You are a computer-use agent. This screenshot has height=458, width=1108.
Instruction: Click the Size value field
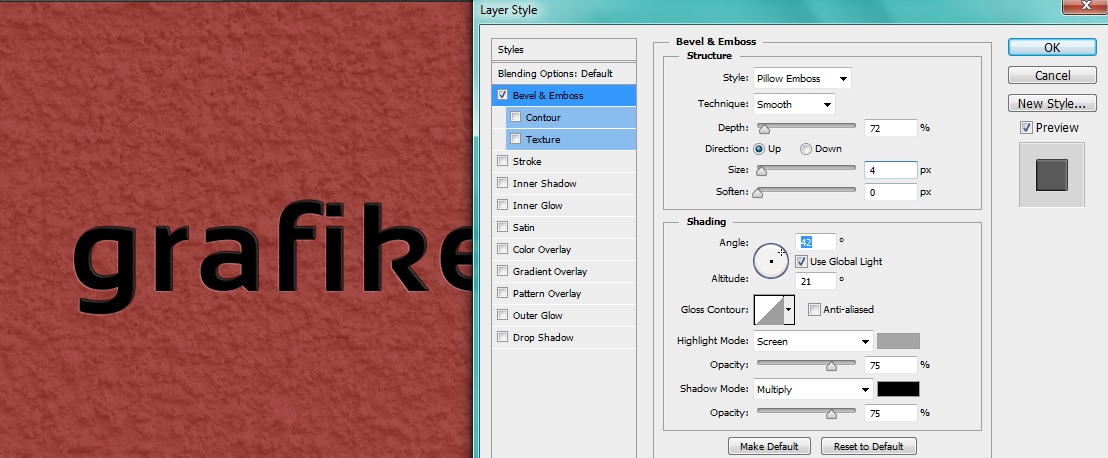pos(890,170)
